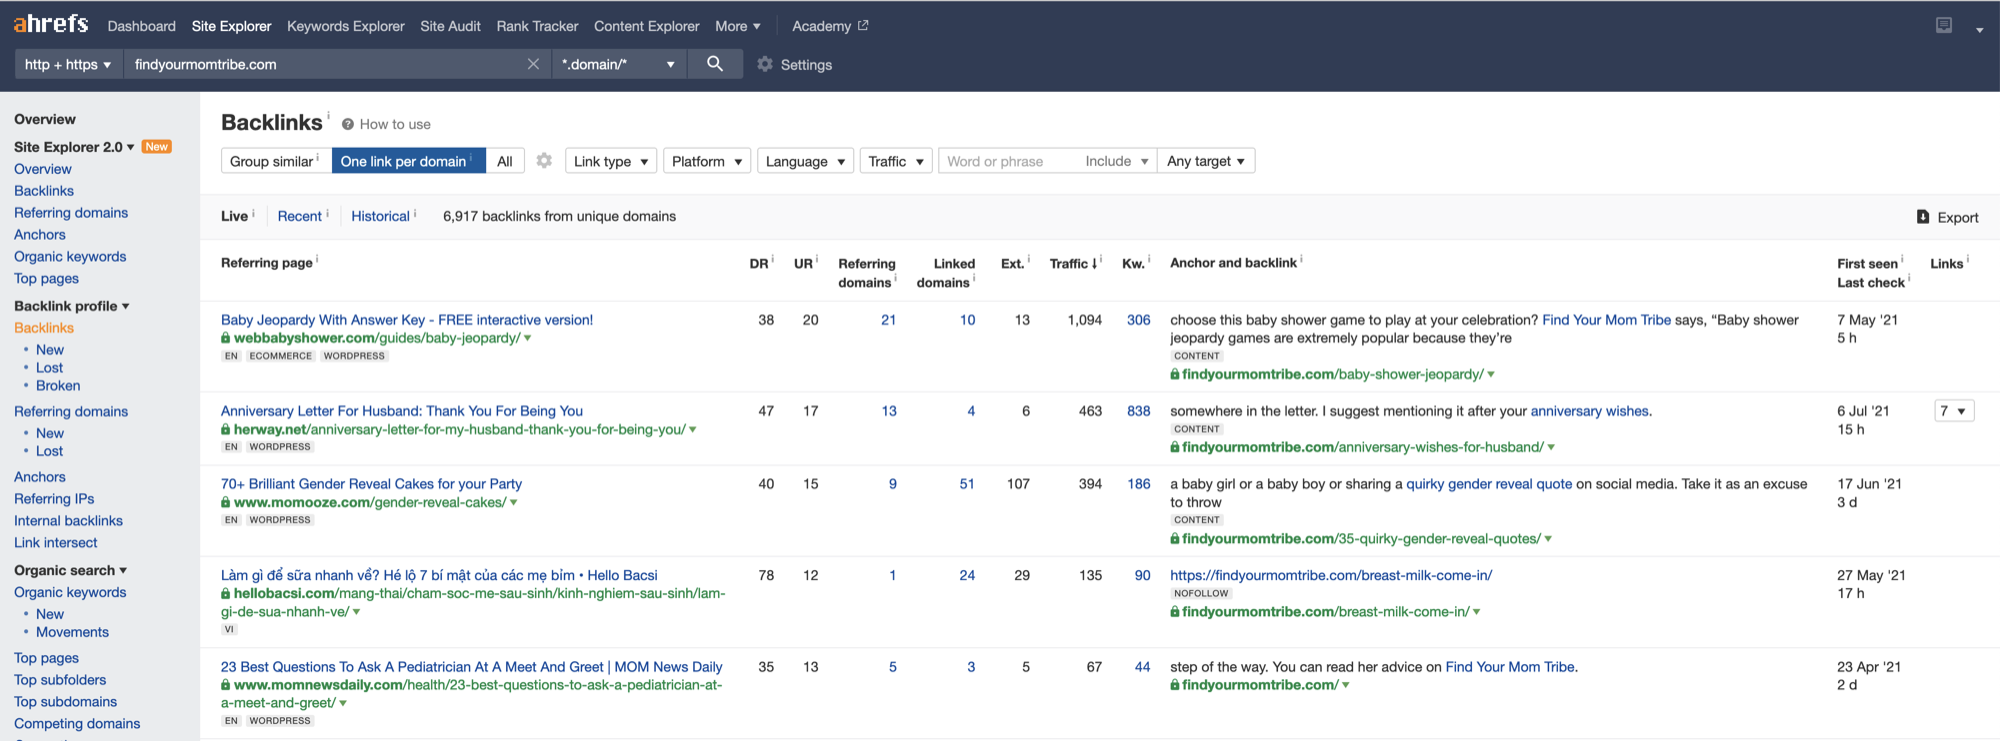2000x741 pixels.
Task: Click referring domains value 21 in first row
Action: tap(888, 320)
